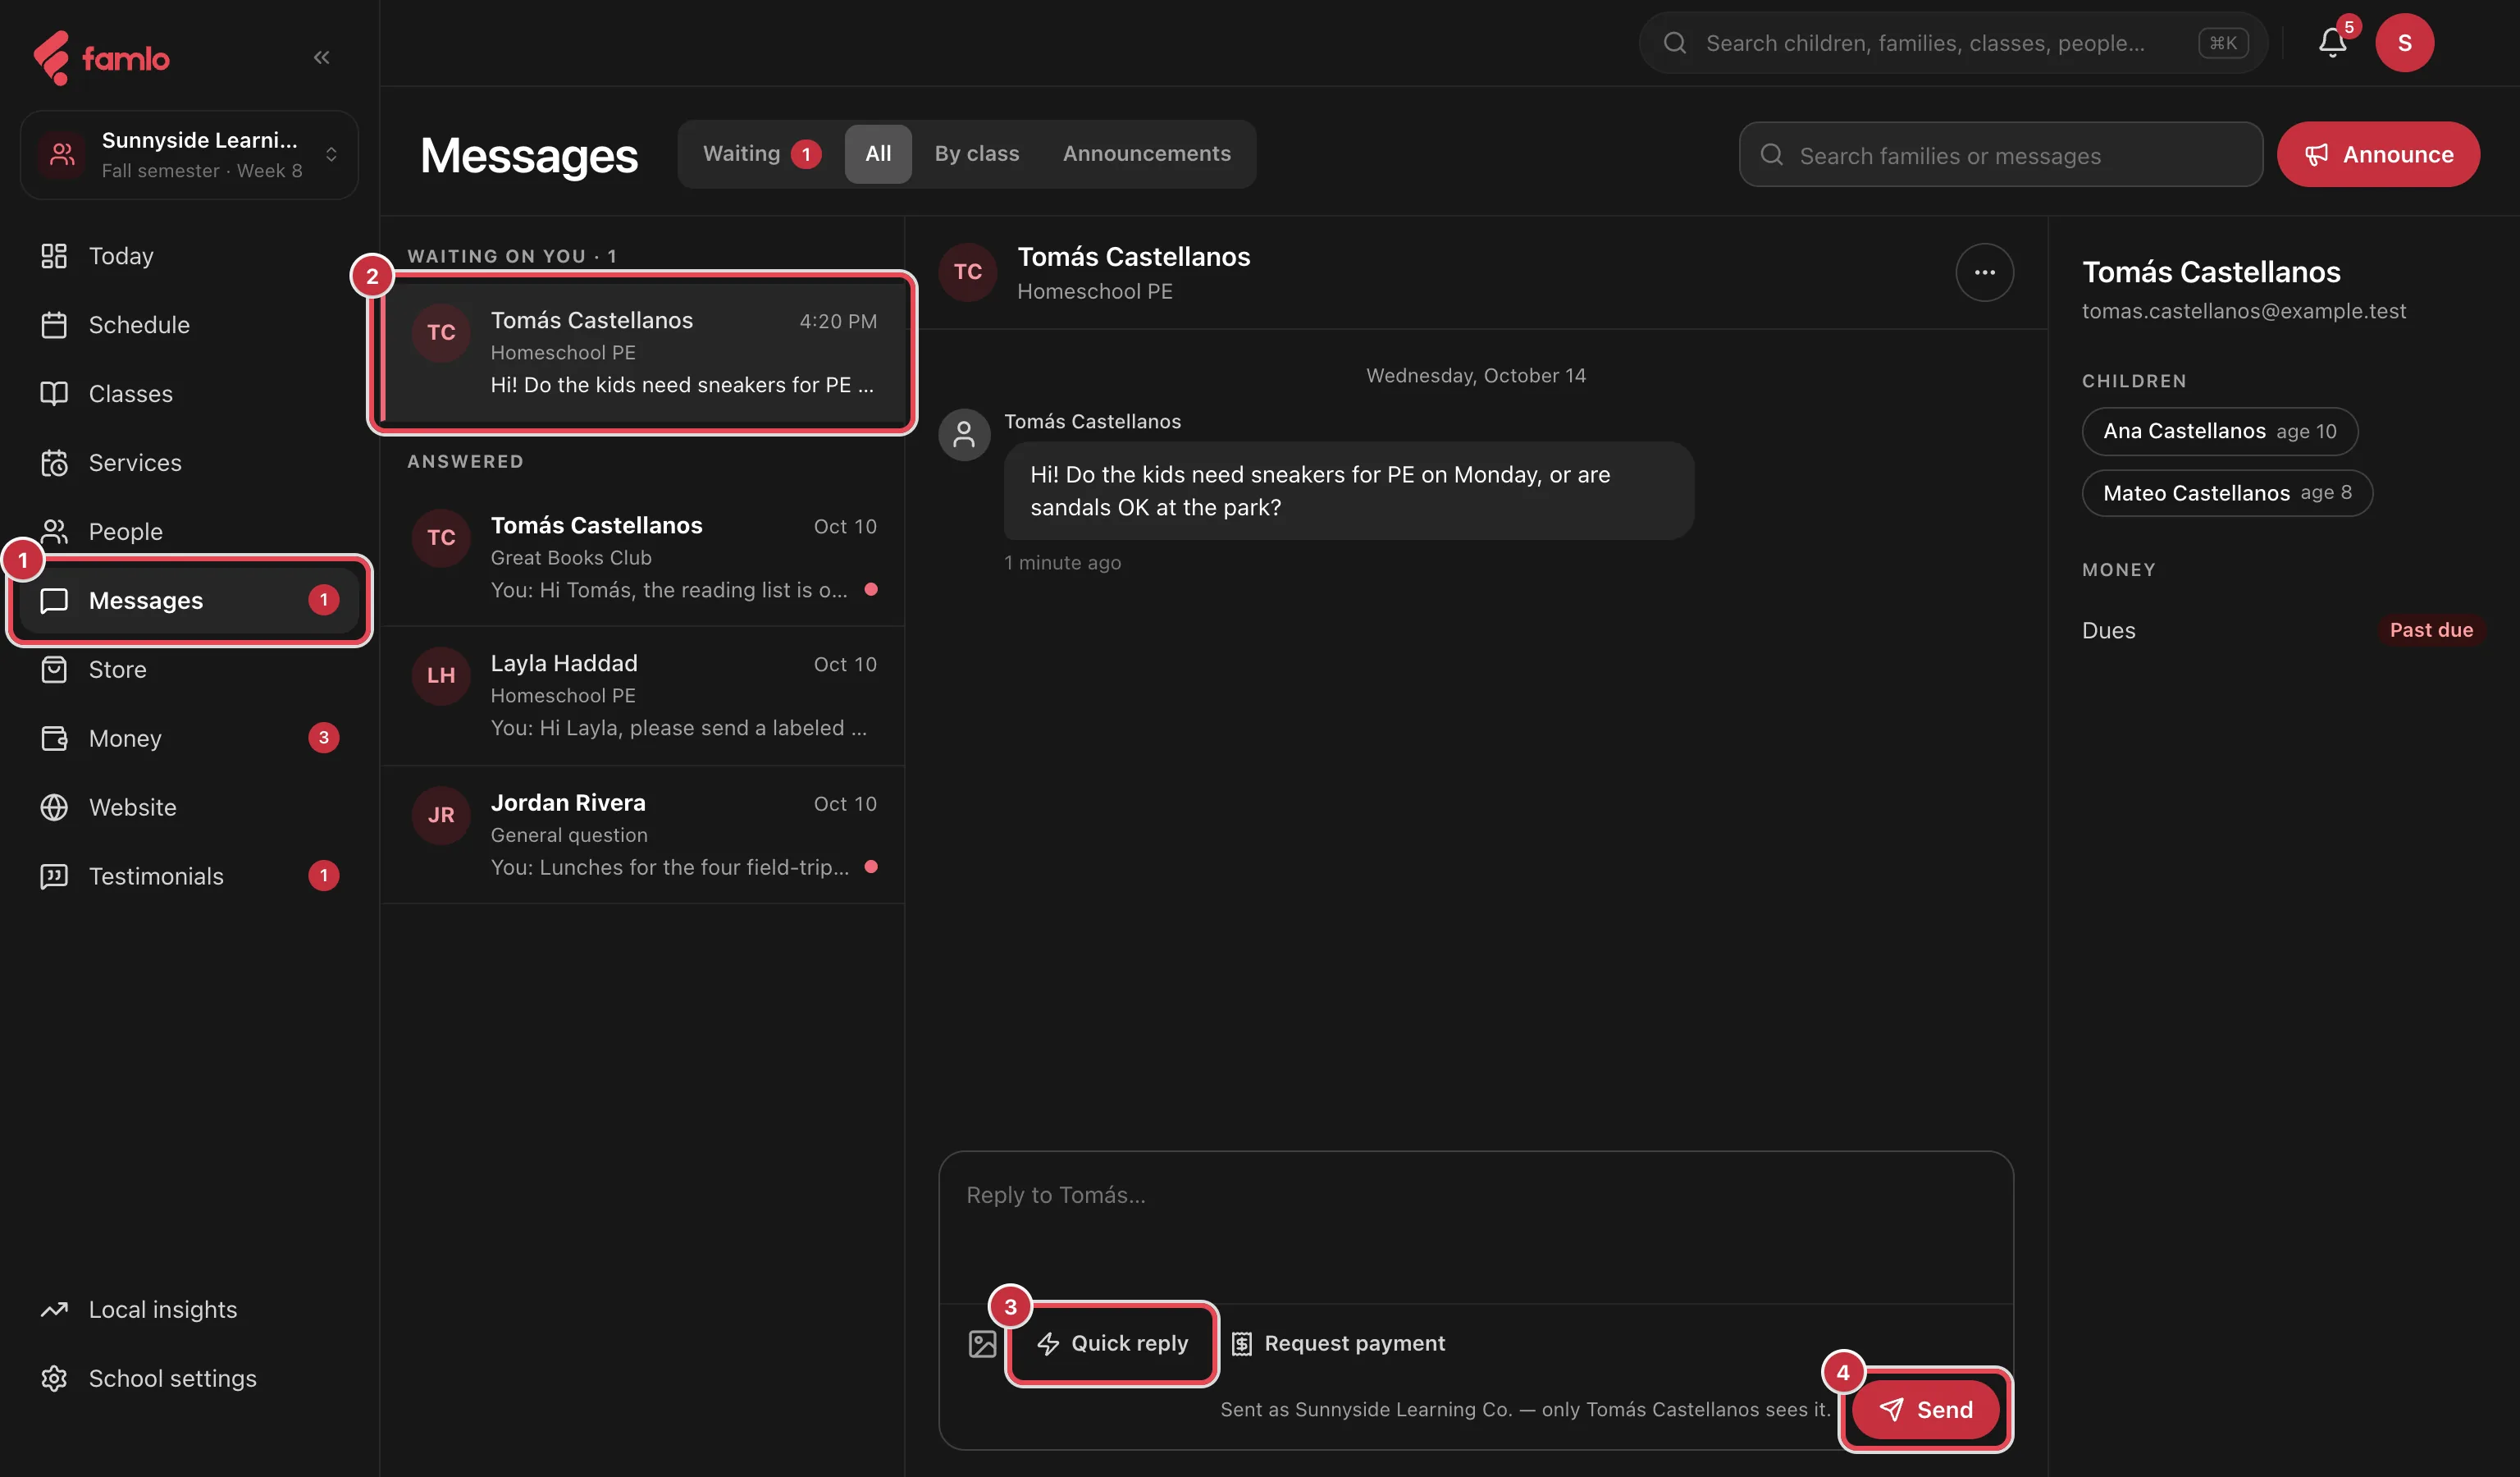The height and width of the screenshot is (1477, 2520).
Task: Go to Schedule in the sidebar
Action: click(189, 325)
